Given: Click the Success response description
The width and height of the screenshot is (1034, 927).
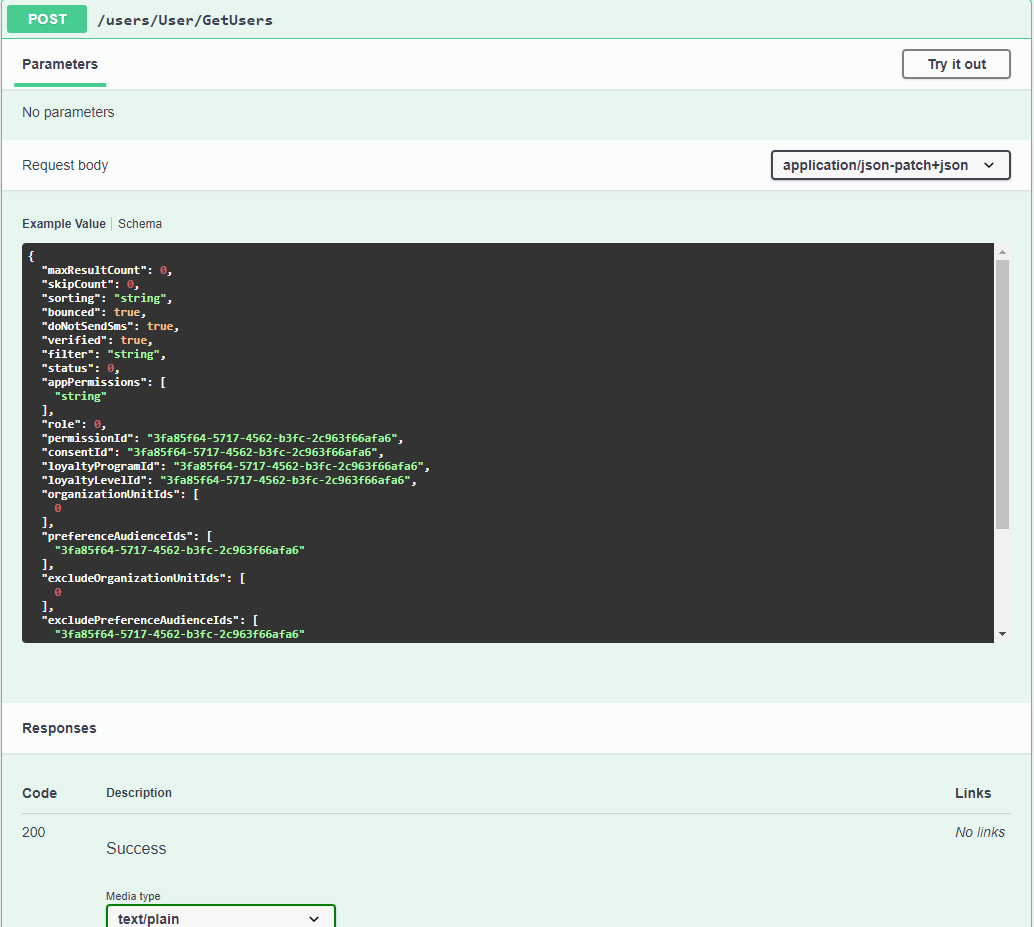Looking at the screenshot, I should coord(136,849).
